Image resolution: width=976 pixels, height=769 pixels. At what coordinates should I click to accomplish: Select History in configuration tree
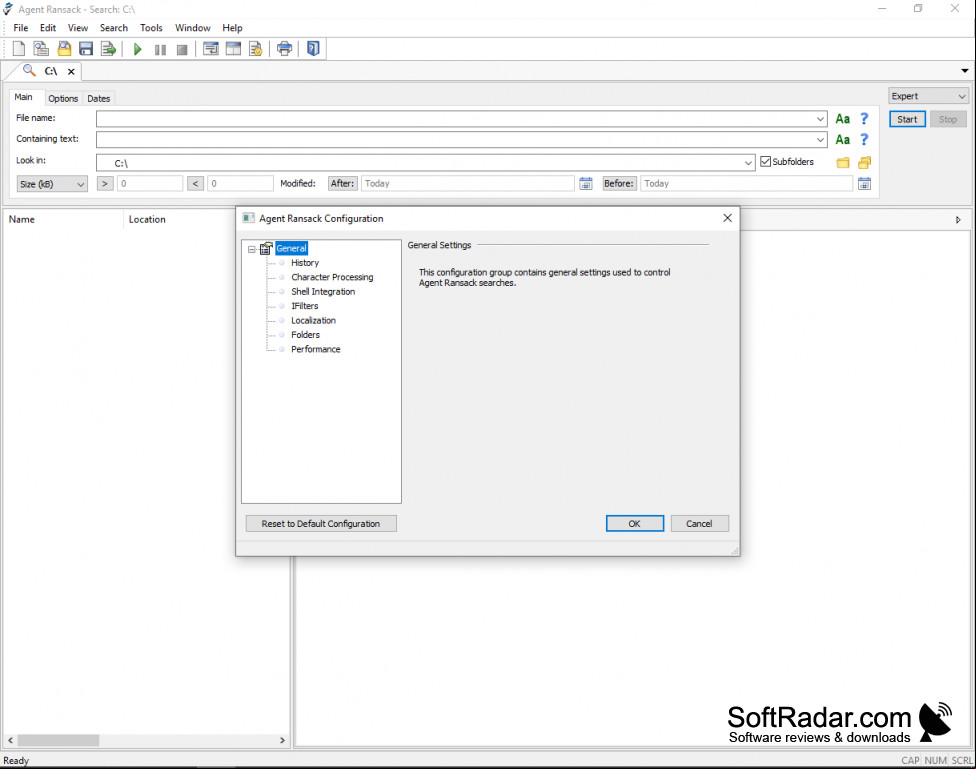pos(305,263)
